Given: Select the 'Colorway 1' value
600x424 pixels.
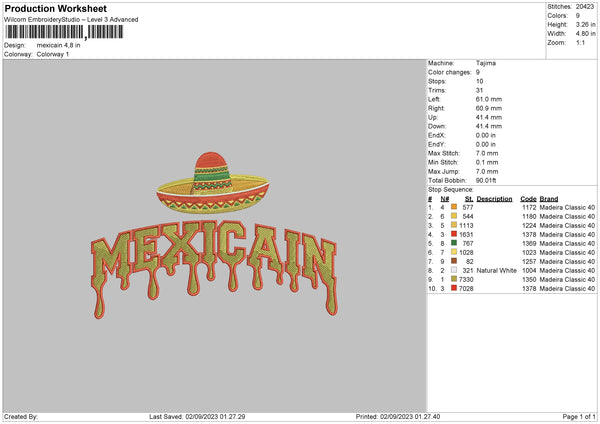Looking at the screenshot, I should click(x=53, y=54).
